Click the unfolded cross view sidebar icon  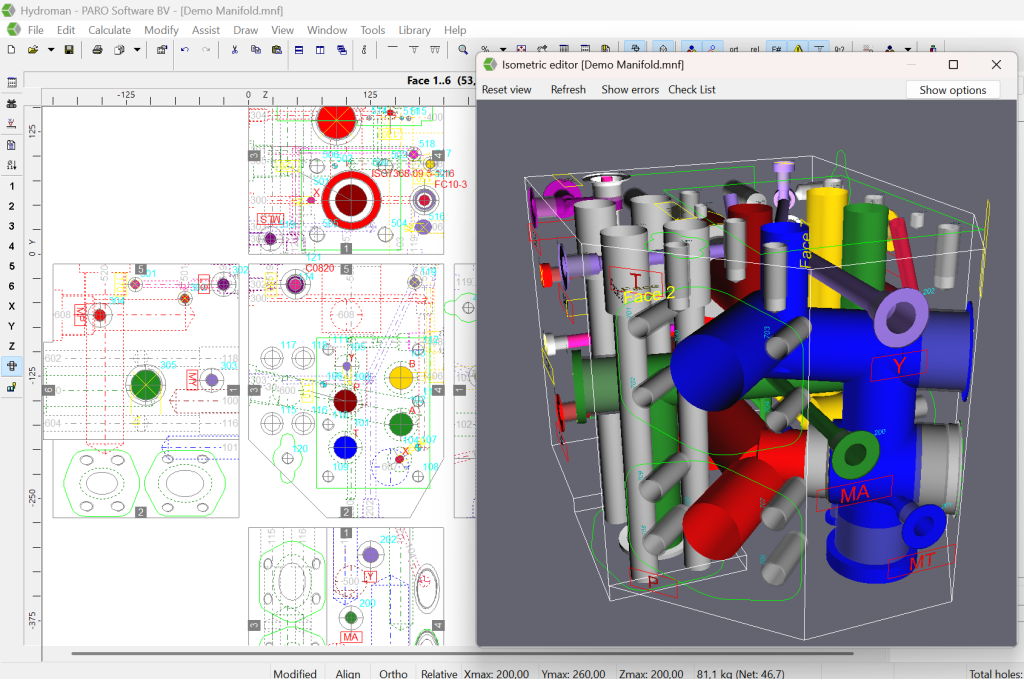pos(11,366)
